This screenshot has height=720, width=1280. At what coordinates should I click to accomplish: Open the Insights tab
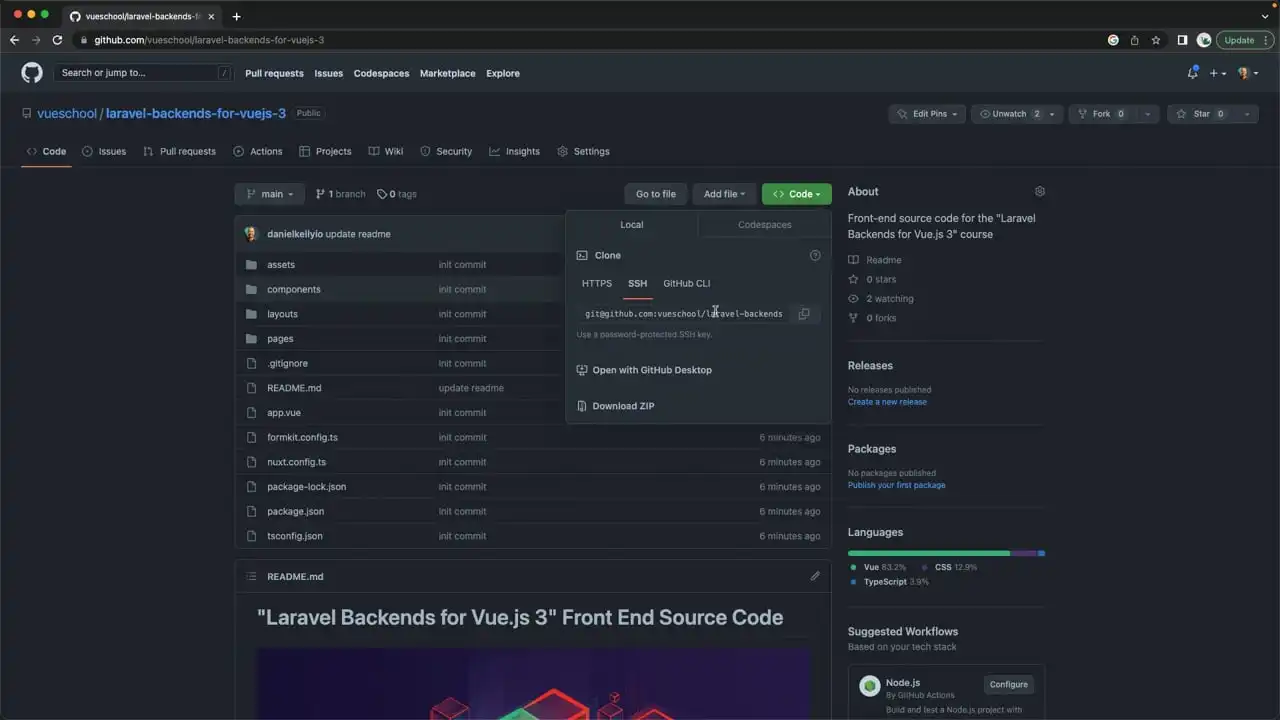click(514, 152)
